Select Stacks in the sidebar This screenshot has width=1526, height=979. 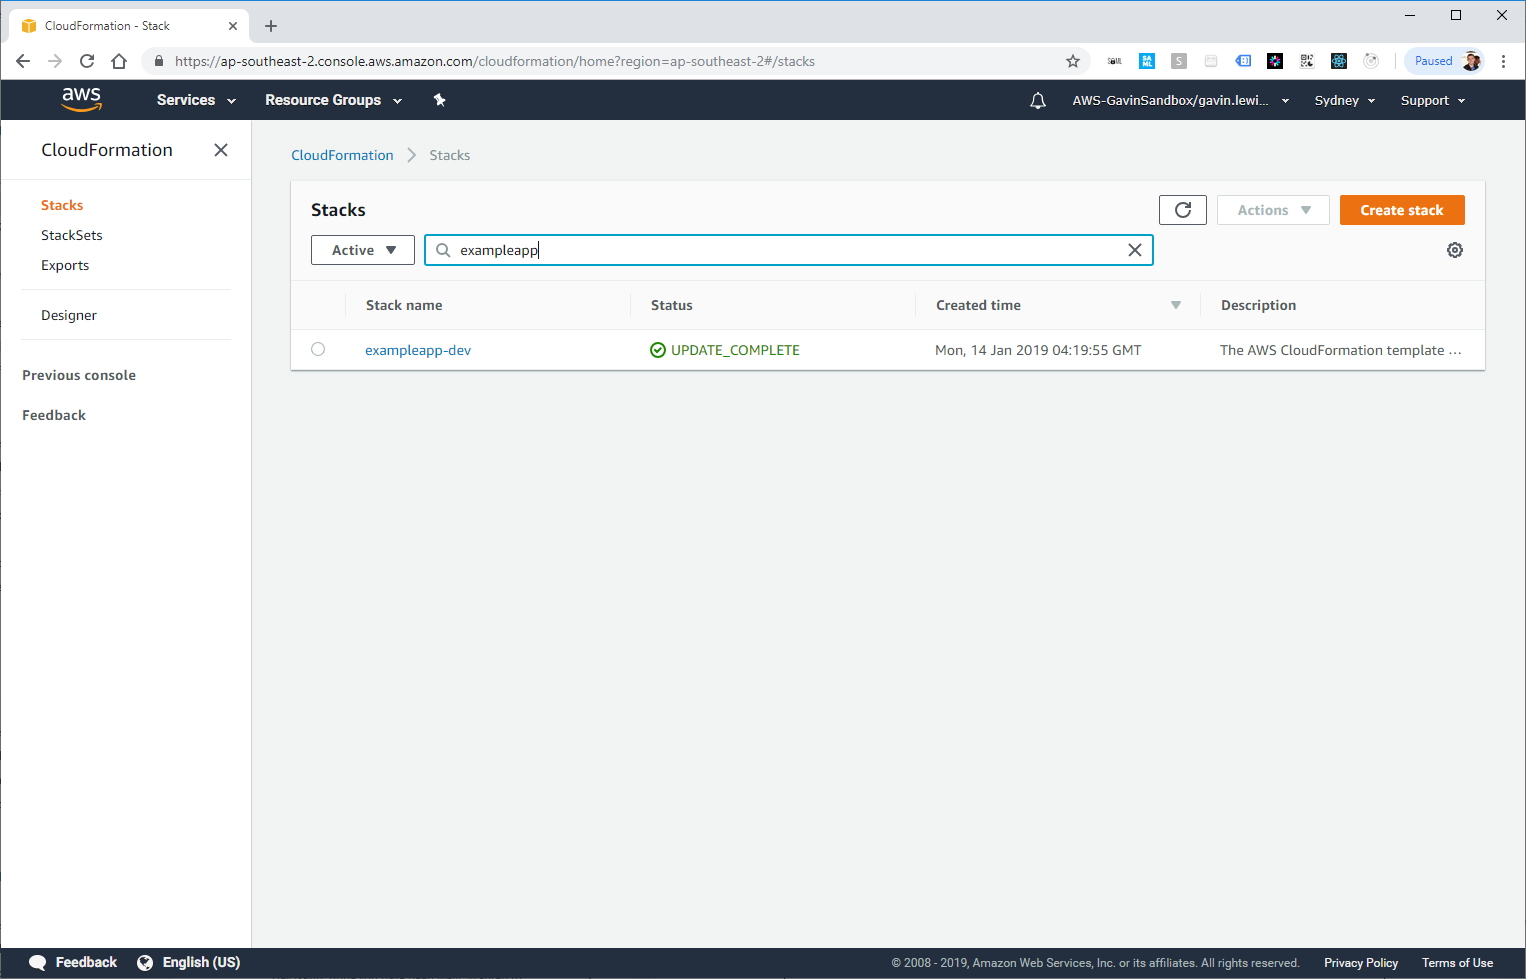coord(62,205)
